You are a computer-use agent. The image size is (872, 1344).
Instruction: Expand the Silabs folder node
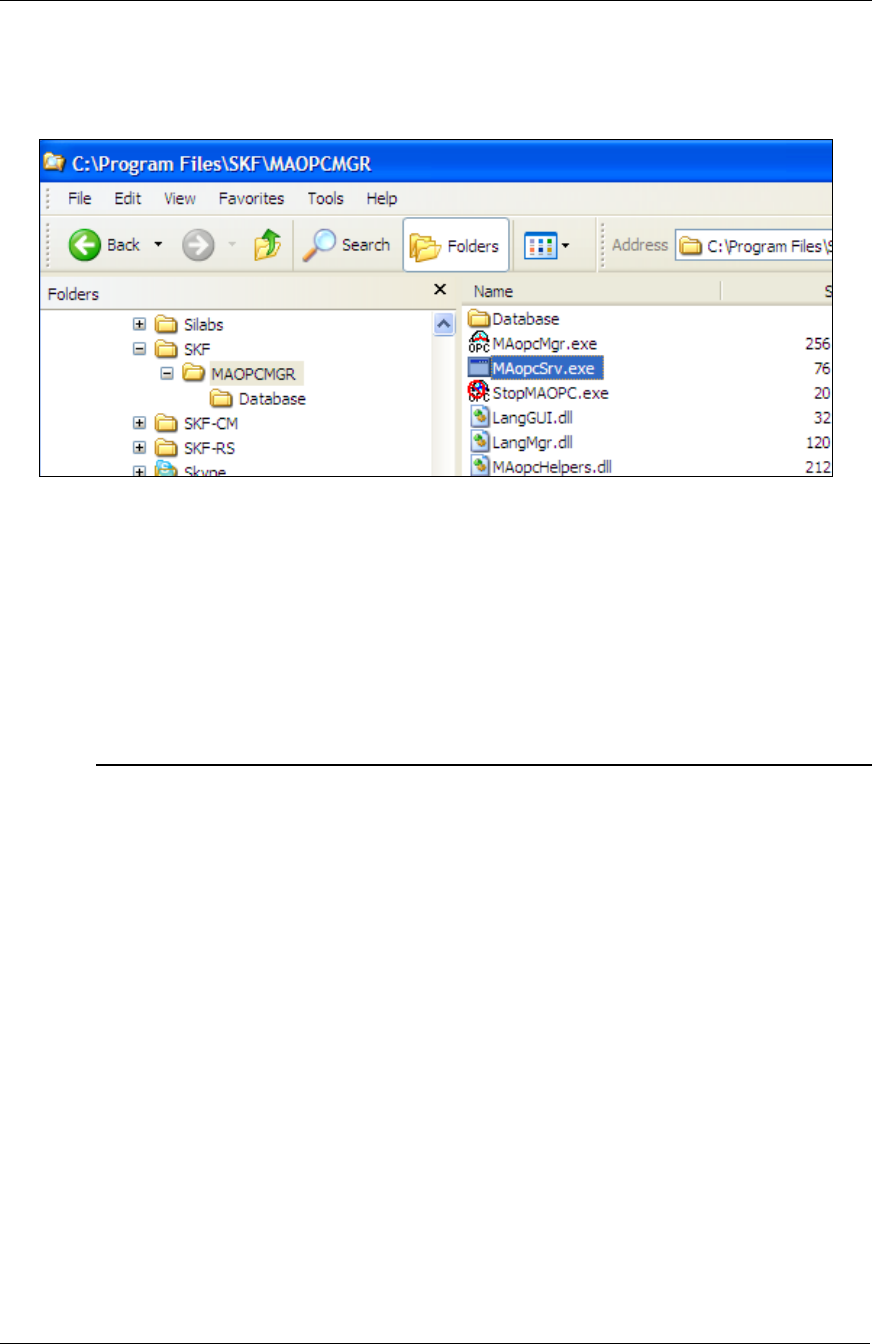coord(140,324)
